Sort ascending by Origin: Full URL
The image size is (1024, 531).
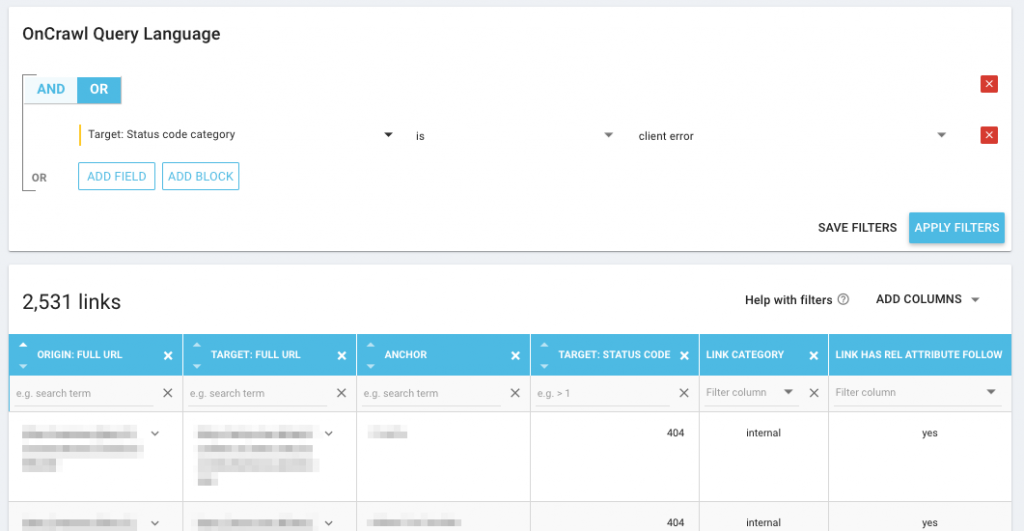pos(24,344)
